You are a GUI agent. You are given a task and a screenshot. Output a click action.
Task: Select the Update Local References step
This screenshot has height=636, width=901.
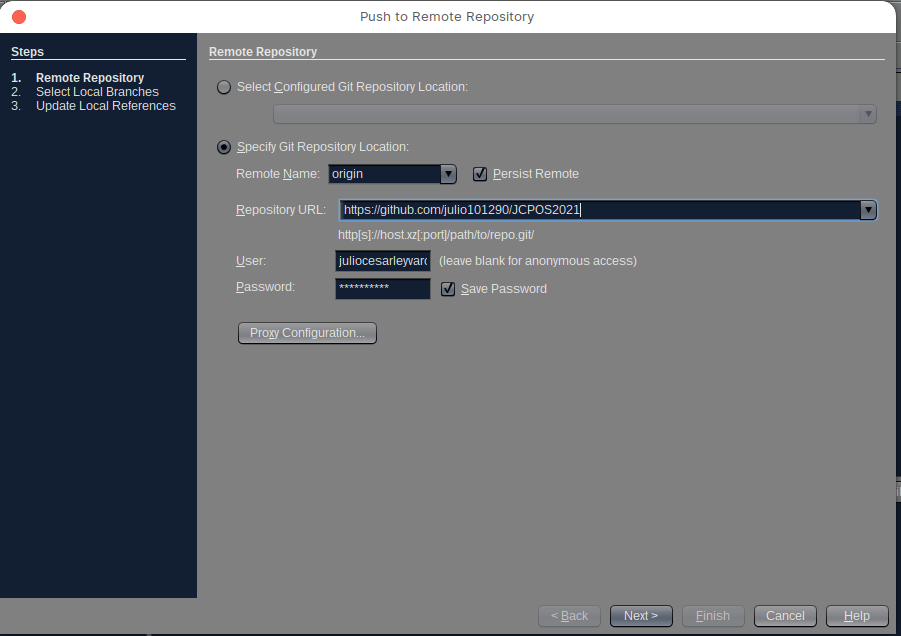[105, 106]
